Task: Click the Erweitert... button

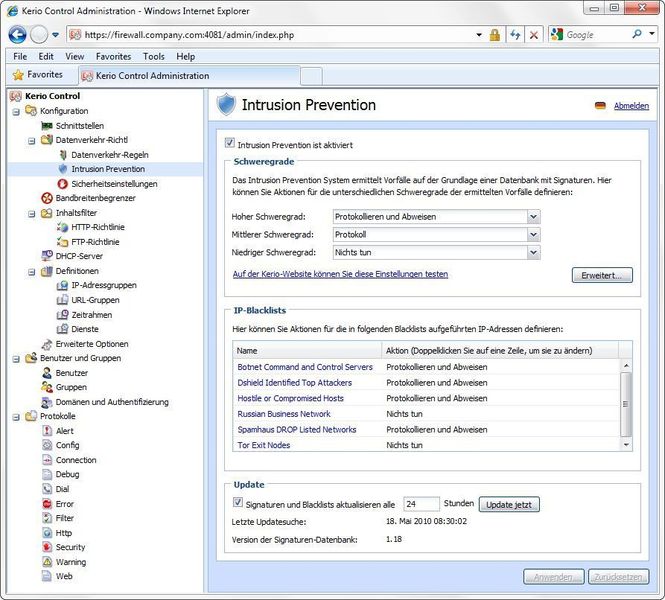Action: pyautogui.click(x=602, y=275)
